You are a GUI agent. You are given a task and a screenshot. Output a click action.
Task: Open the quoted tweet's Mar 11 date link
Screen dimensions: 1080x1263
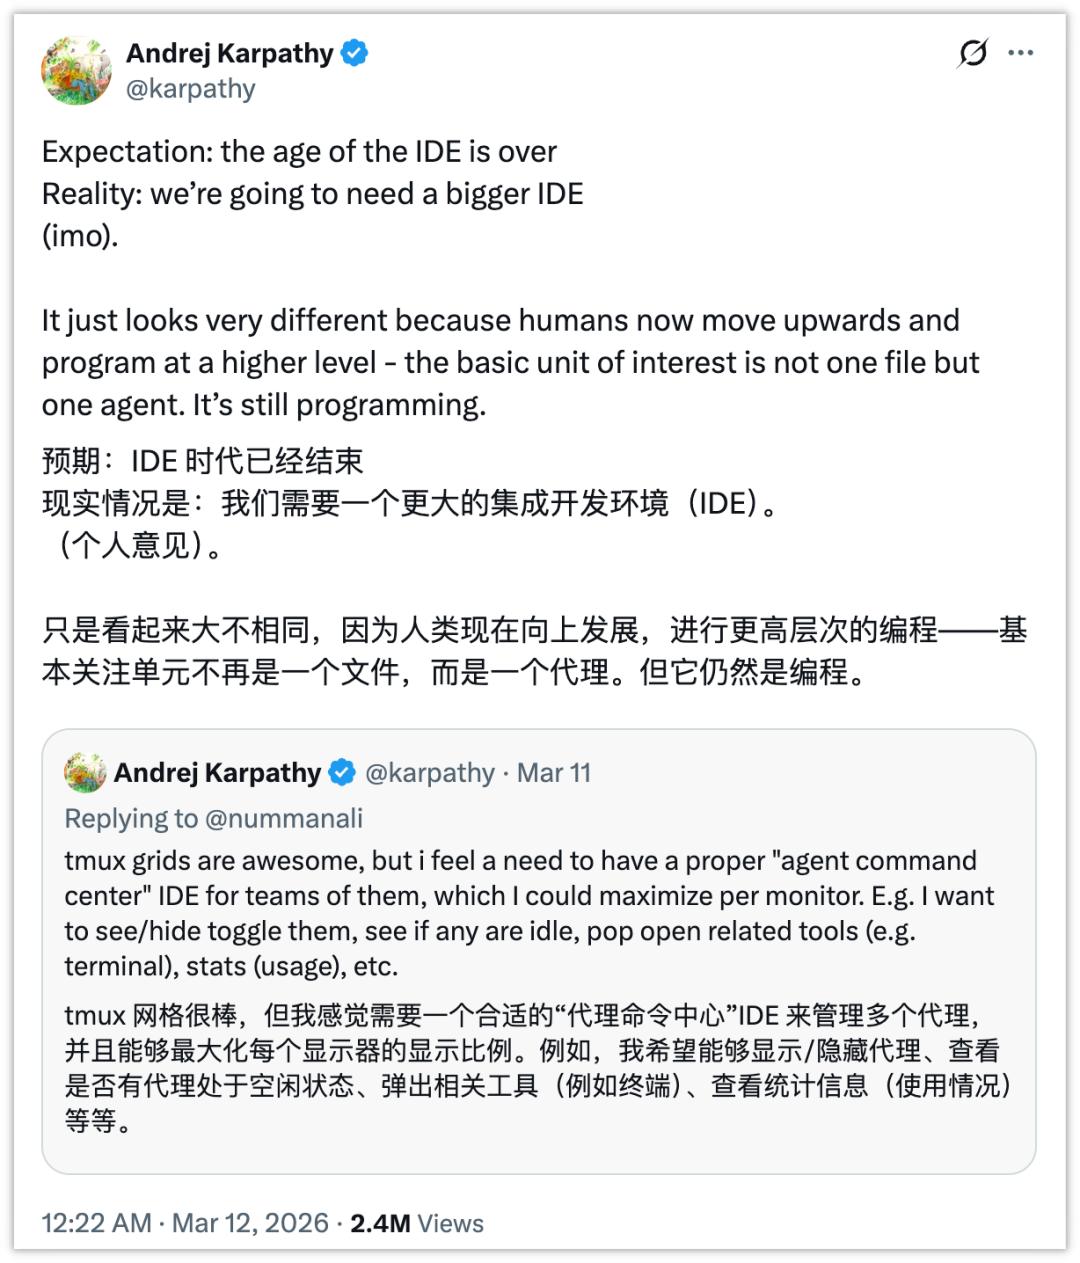pos(554,773)
